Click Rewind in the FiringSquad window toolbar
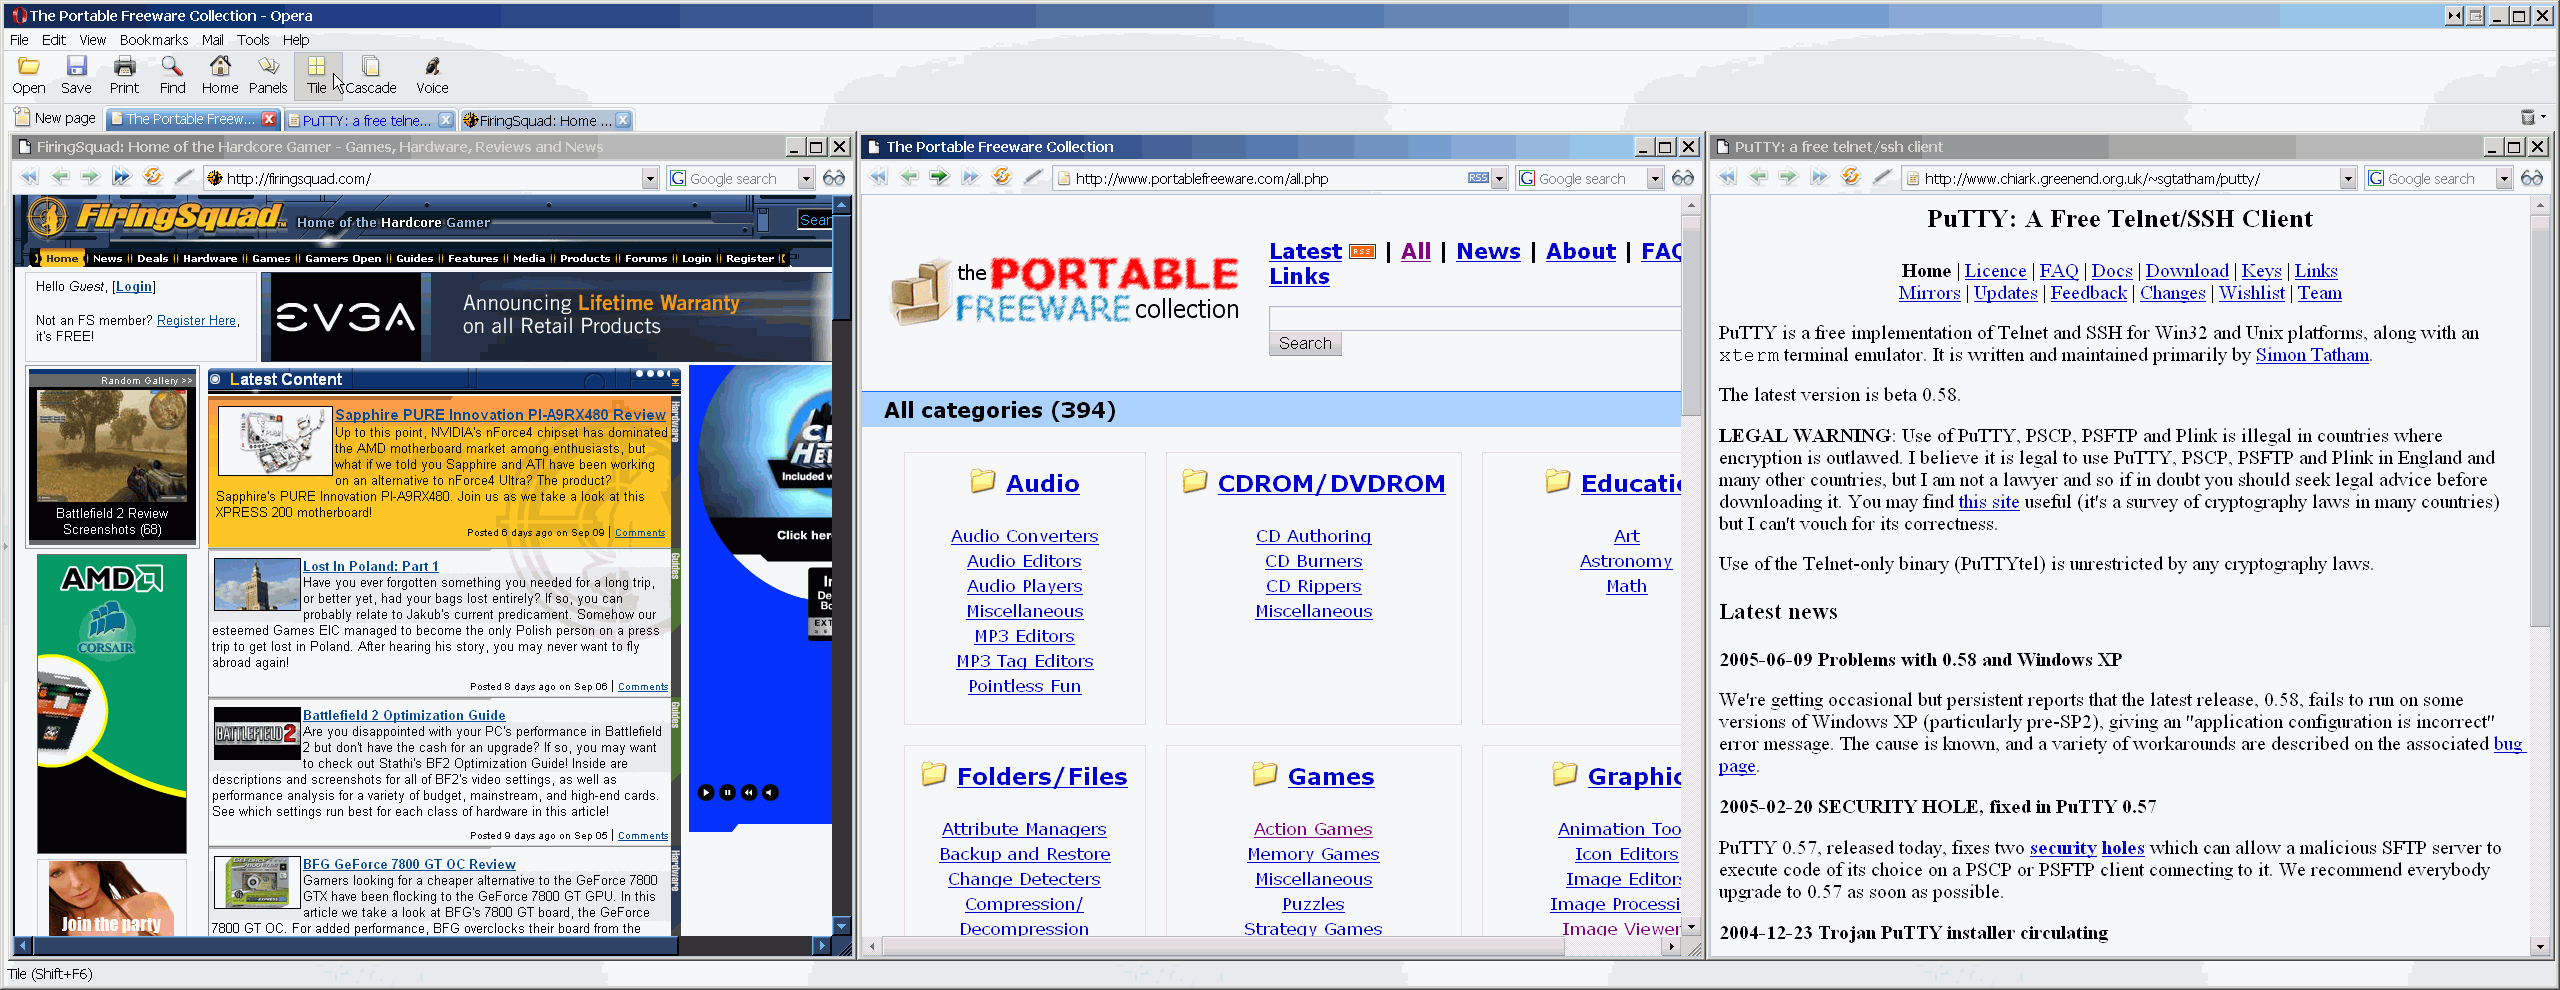 click(x=29, y=178)
